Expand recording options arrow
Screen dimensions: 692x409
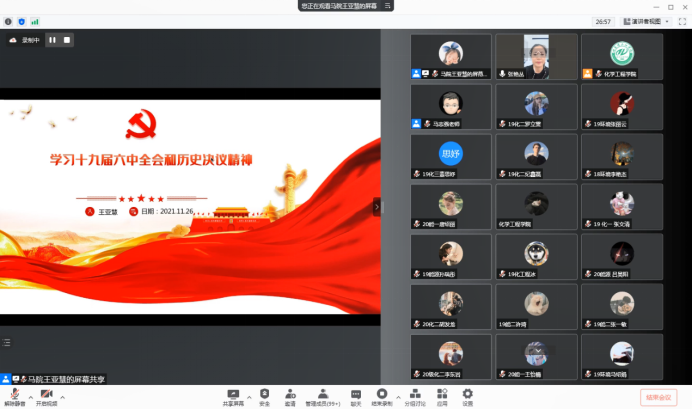[x=396, y=393]
